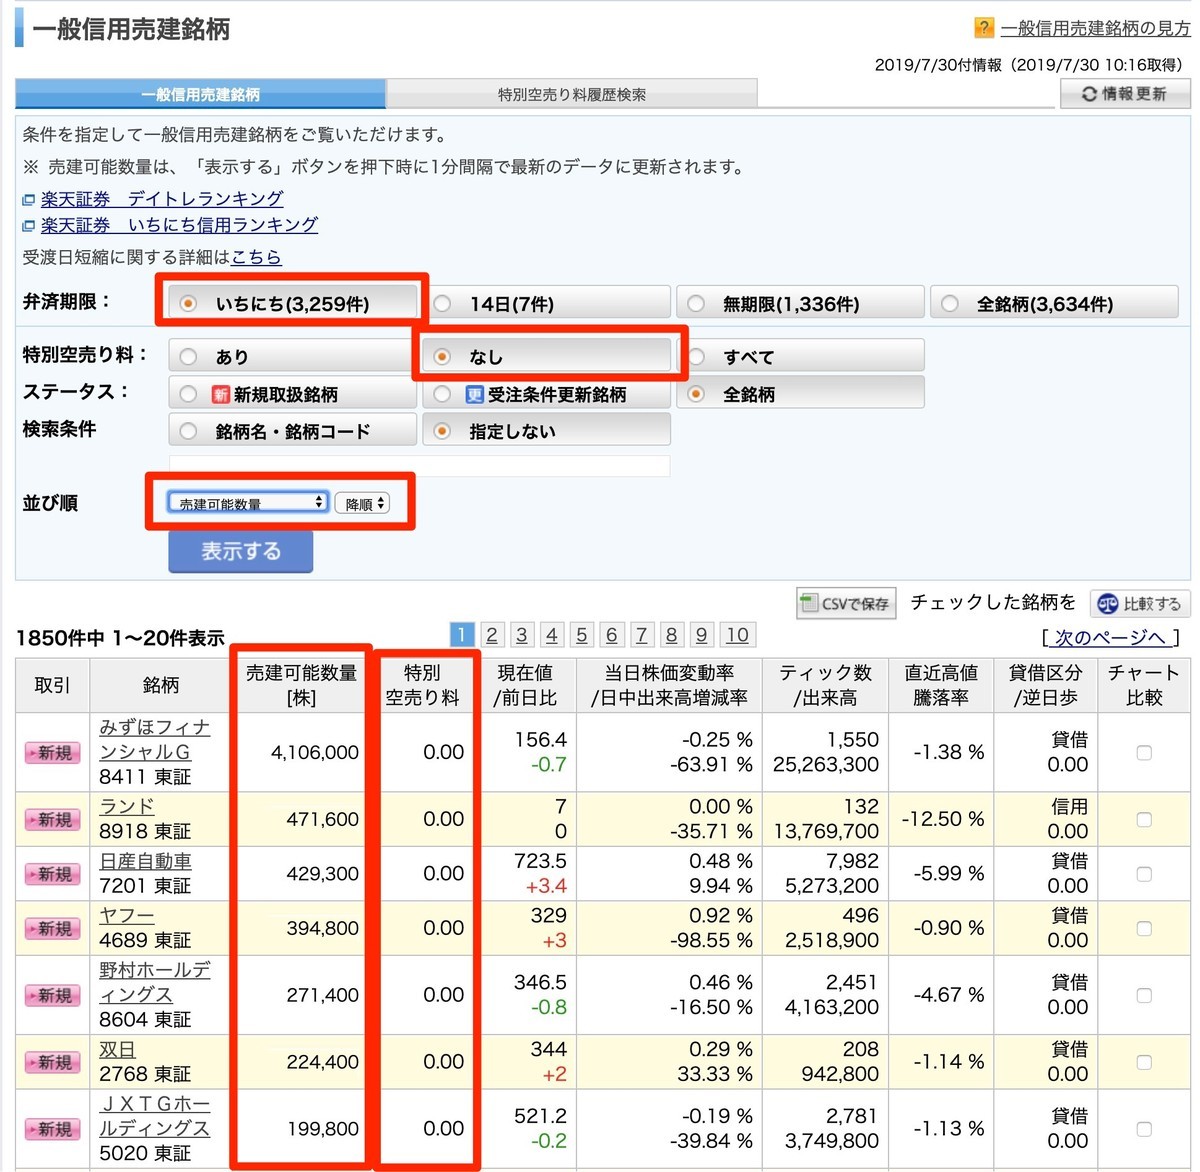Image resolution: width=1200 pixels, height=1172 pixels.
Task: Open 楽天証券 デイトレランキング link
Action: pos(162,199)
